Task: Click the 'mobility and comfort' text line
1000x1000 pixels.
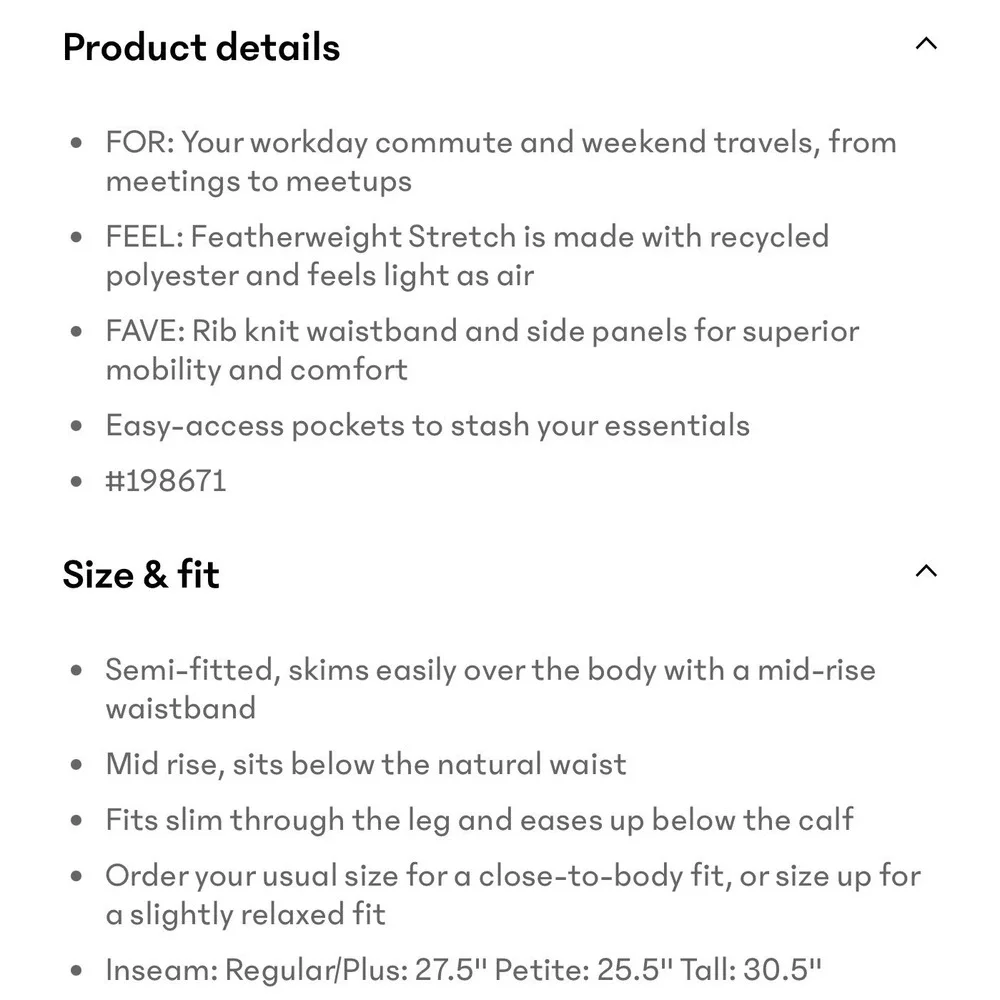Action: [257, 370]
